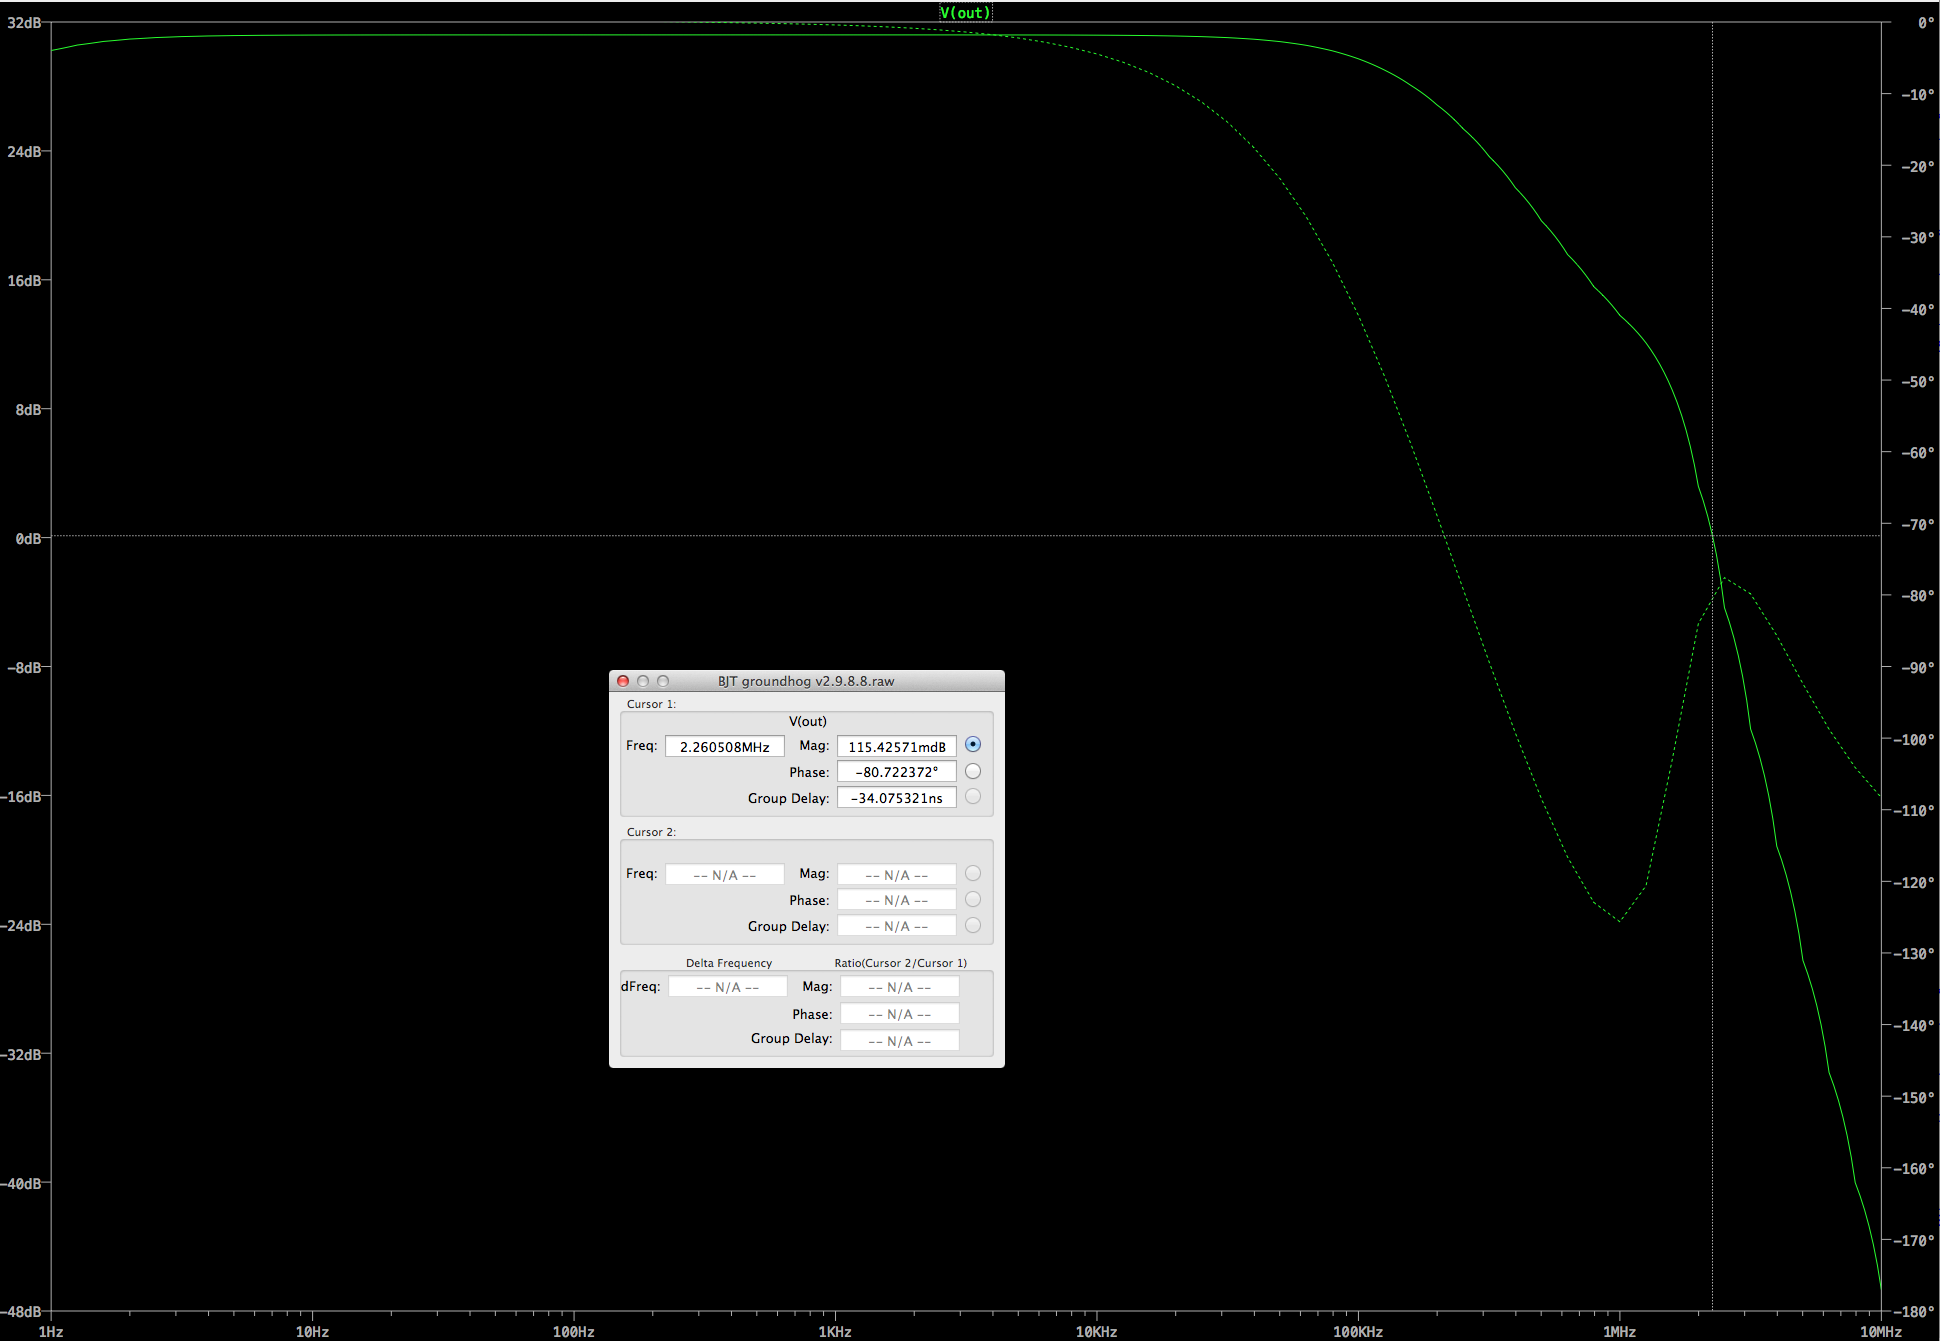Click Cursor 2 Mag field

(897, 874)
